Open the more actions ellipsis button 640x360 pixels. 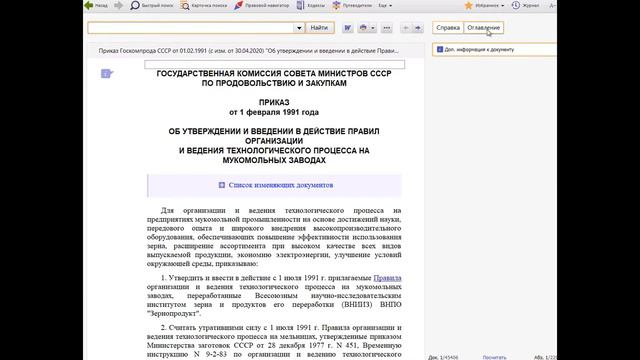click(387, 28)
